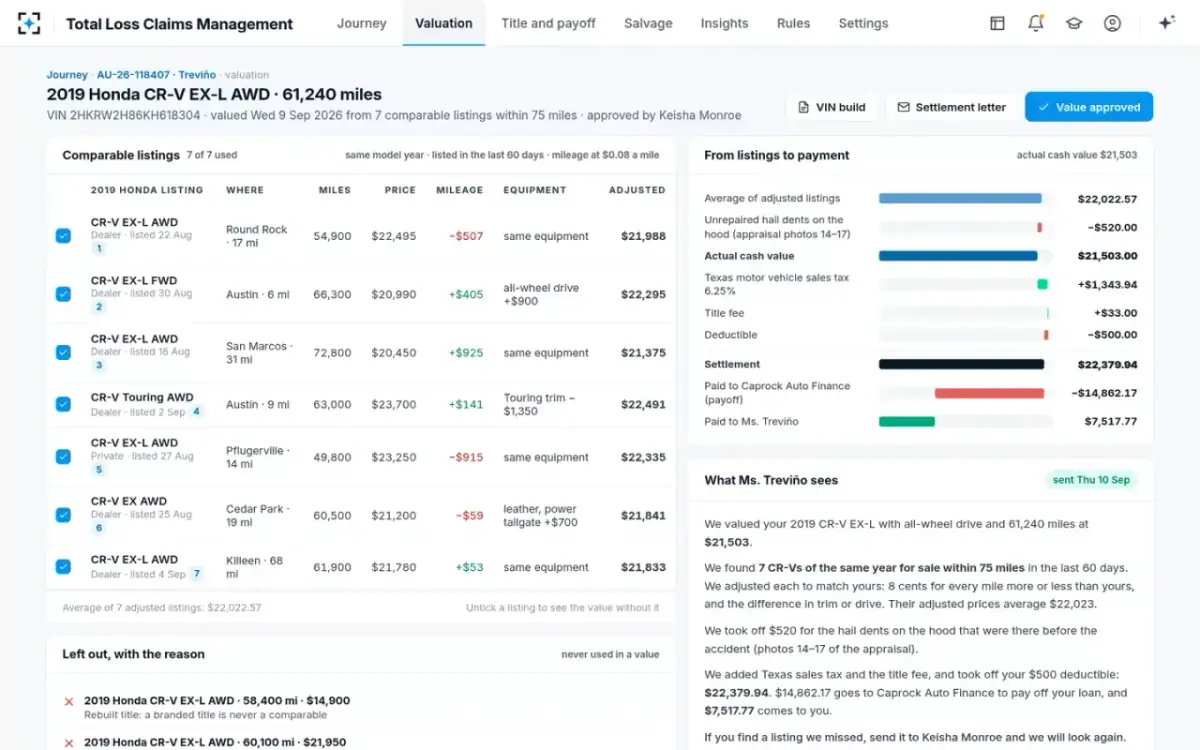
Task: Click mileage adjustment +$925
Action: coord(466,353)
